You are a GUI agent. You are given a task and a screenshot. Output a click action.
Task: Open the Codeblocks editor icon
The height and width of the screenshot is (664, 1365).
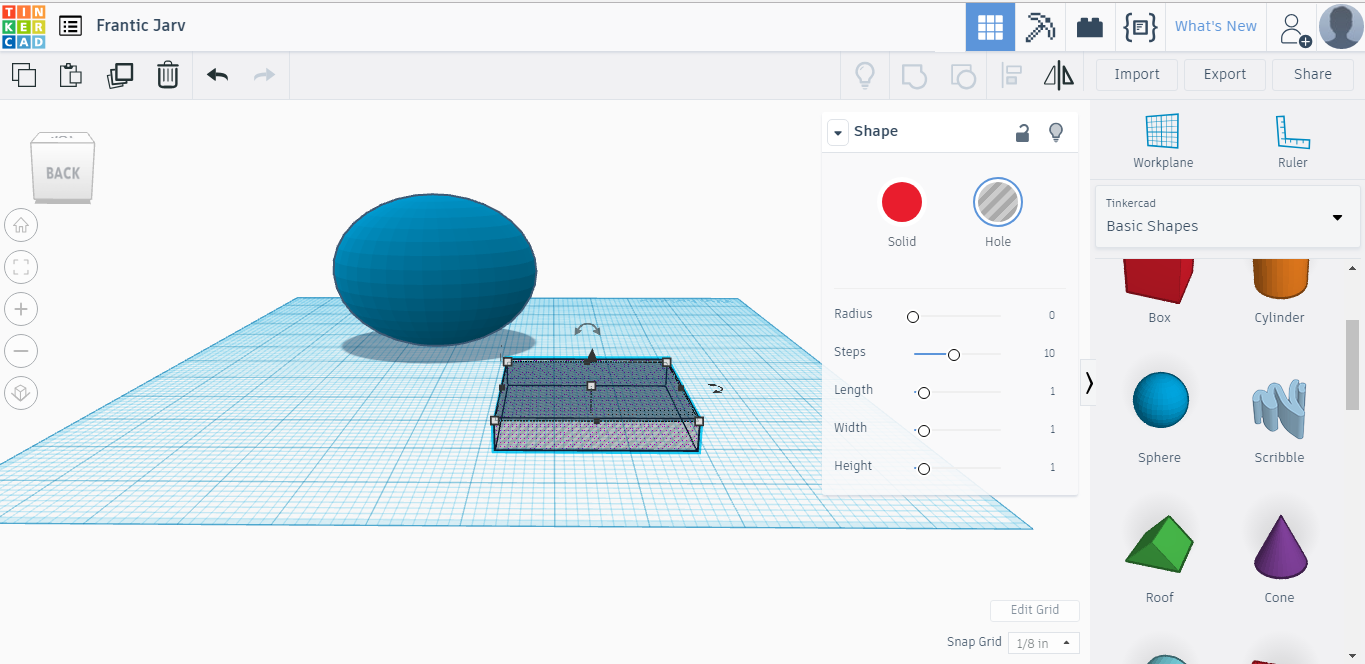(1140, 27)
